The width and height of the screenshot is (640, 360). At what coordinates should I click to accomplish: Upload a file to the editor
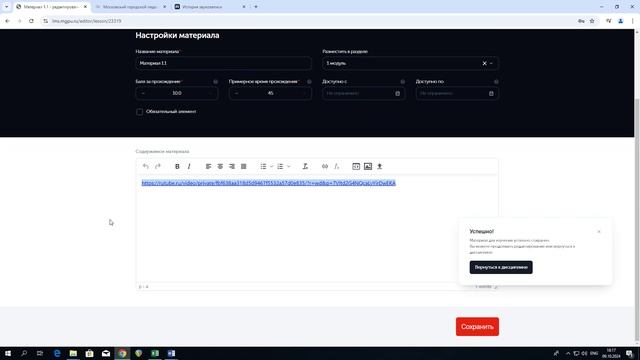click(380, 166)
